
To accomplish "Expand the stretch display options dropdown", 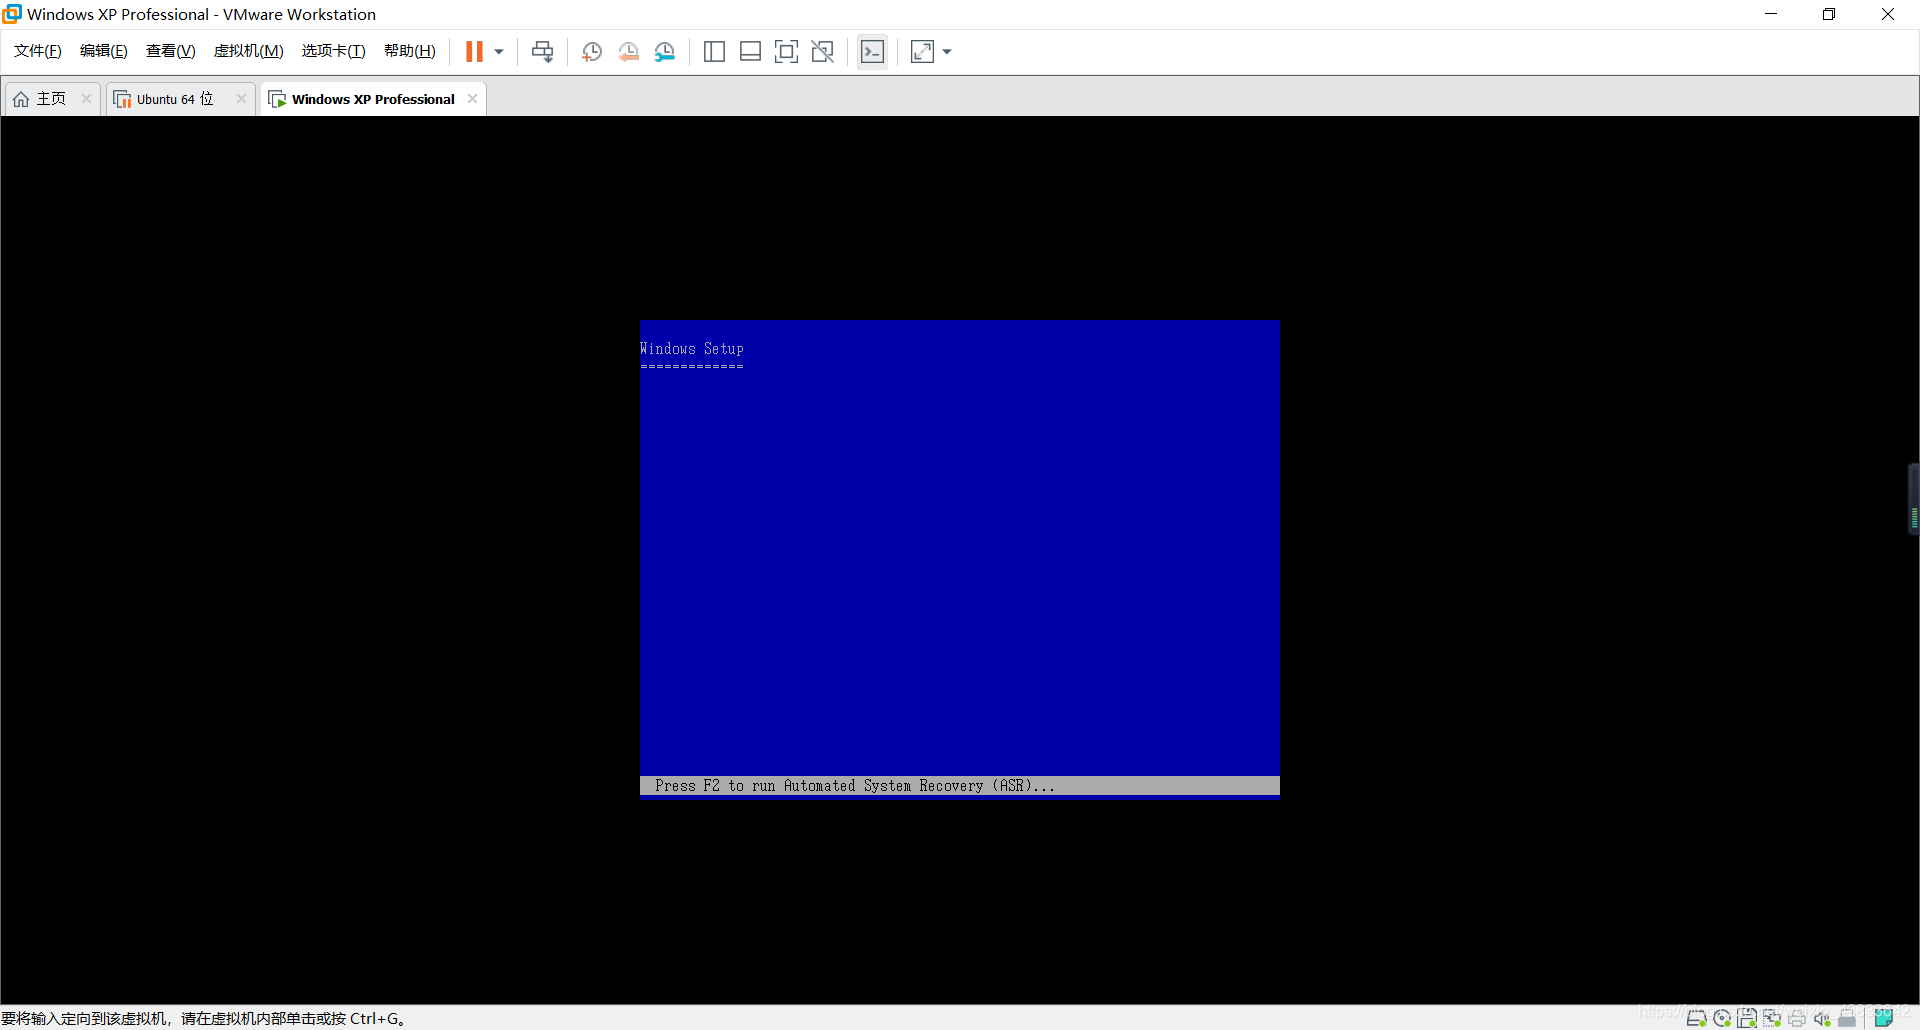I will (x=947, y=52).
